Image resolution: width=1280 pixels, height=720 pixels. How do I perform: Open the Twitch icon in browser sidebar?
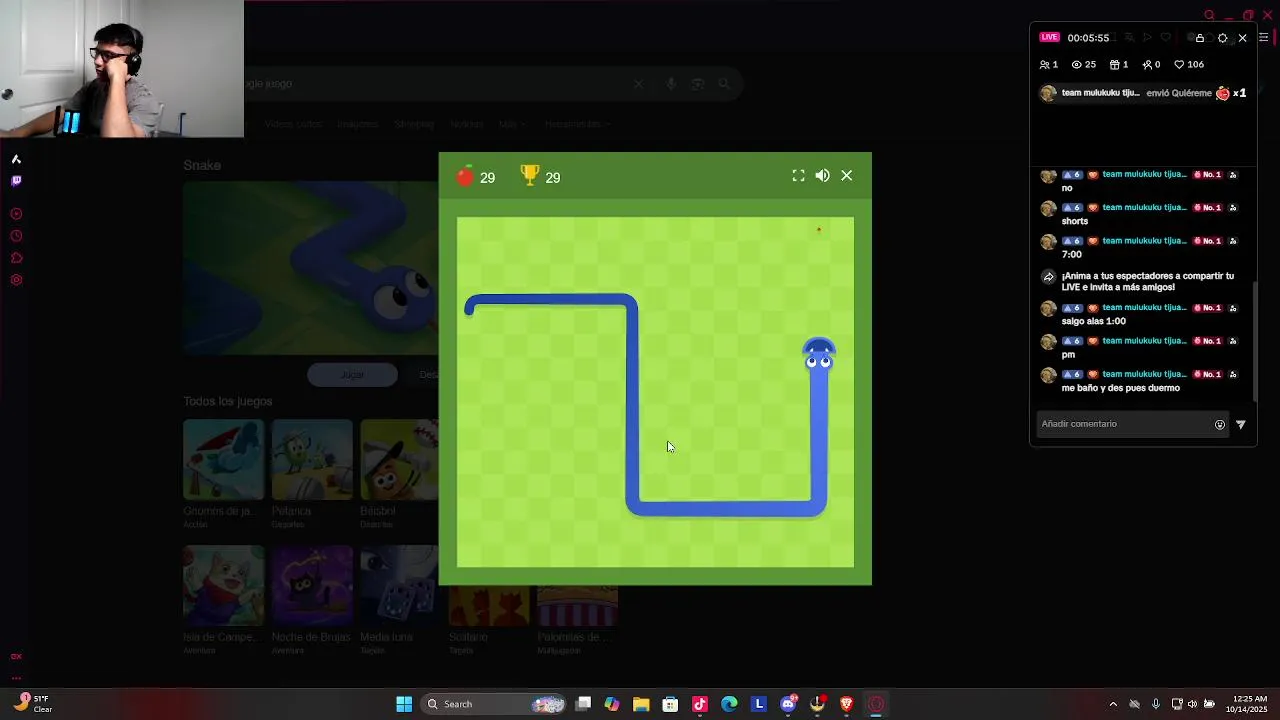click(x=16, y=181)
